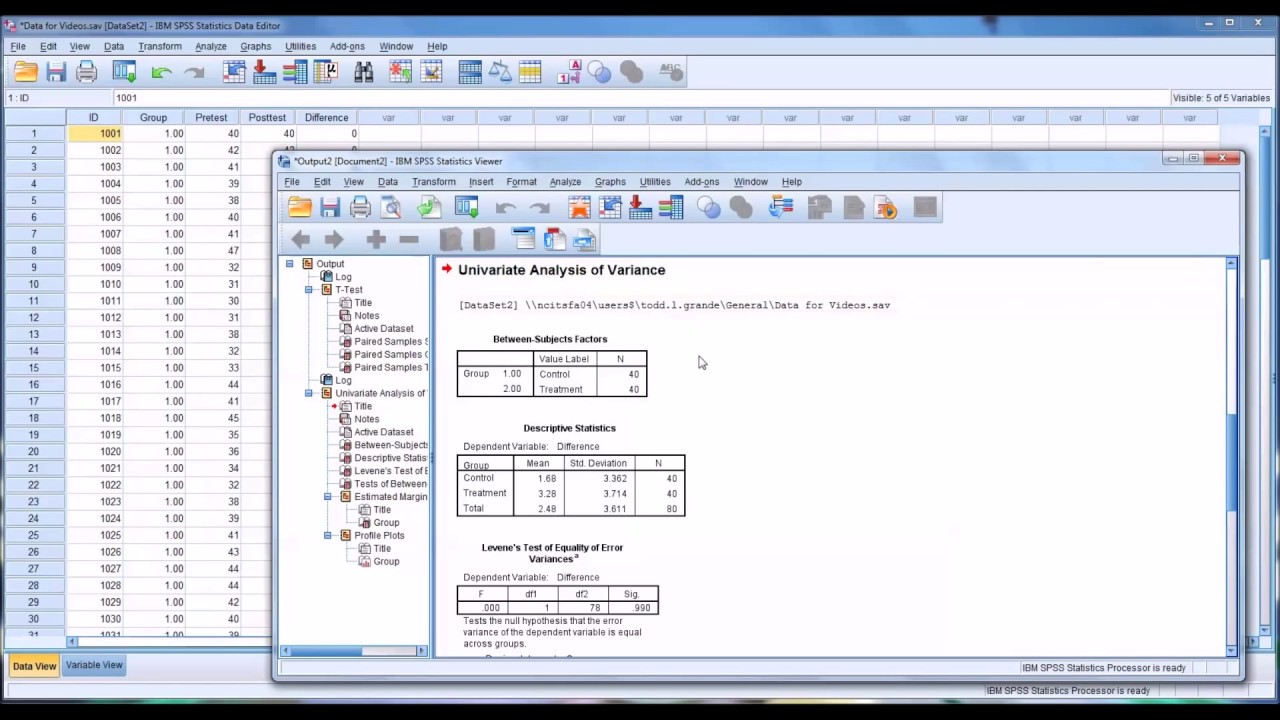Click Levene's Sig. value .990
Viewport: 1280px width, 720px height.
(x=640, y=608)
